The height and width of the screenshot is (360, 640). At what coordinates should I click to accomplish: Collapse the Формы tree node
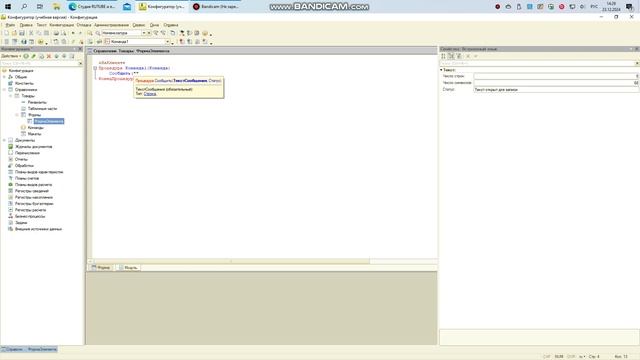(17, 115)
